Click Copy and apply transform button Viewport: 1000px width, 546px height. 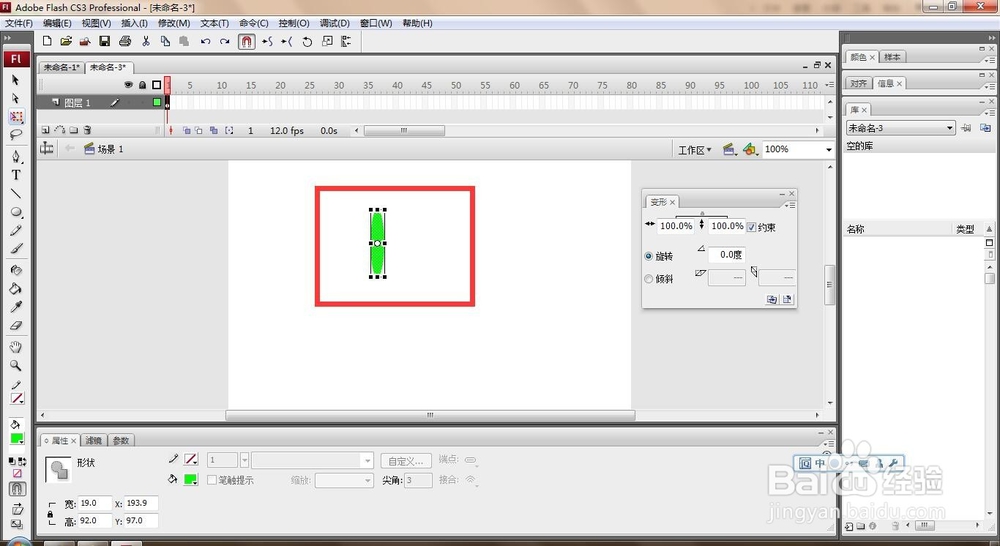click(772, 299)
